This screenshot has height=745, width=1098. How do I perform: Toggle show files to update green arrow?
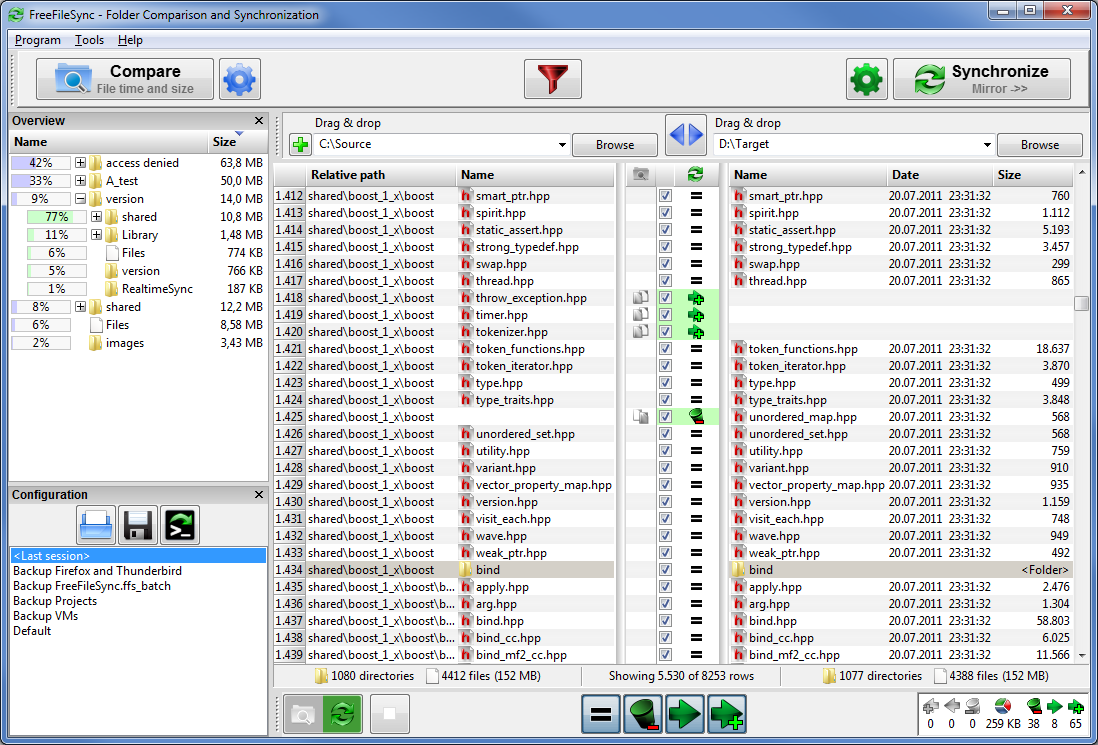click(x=685, y=714)
